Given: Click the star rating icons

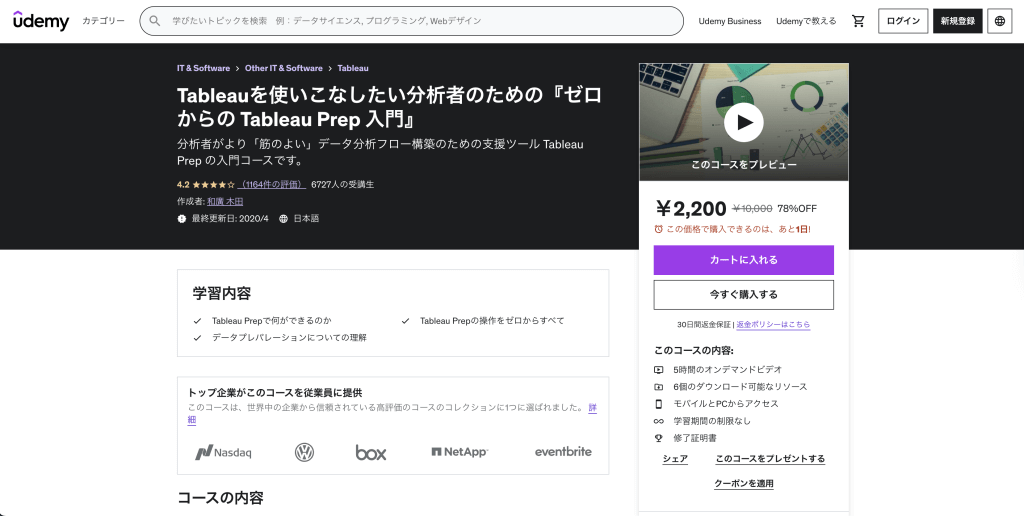Looking at the screenshot, I should [x=214, y=185].
